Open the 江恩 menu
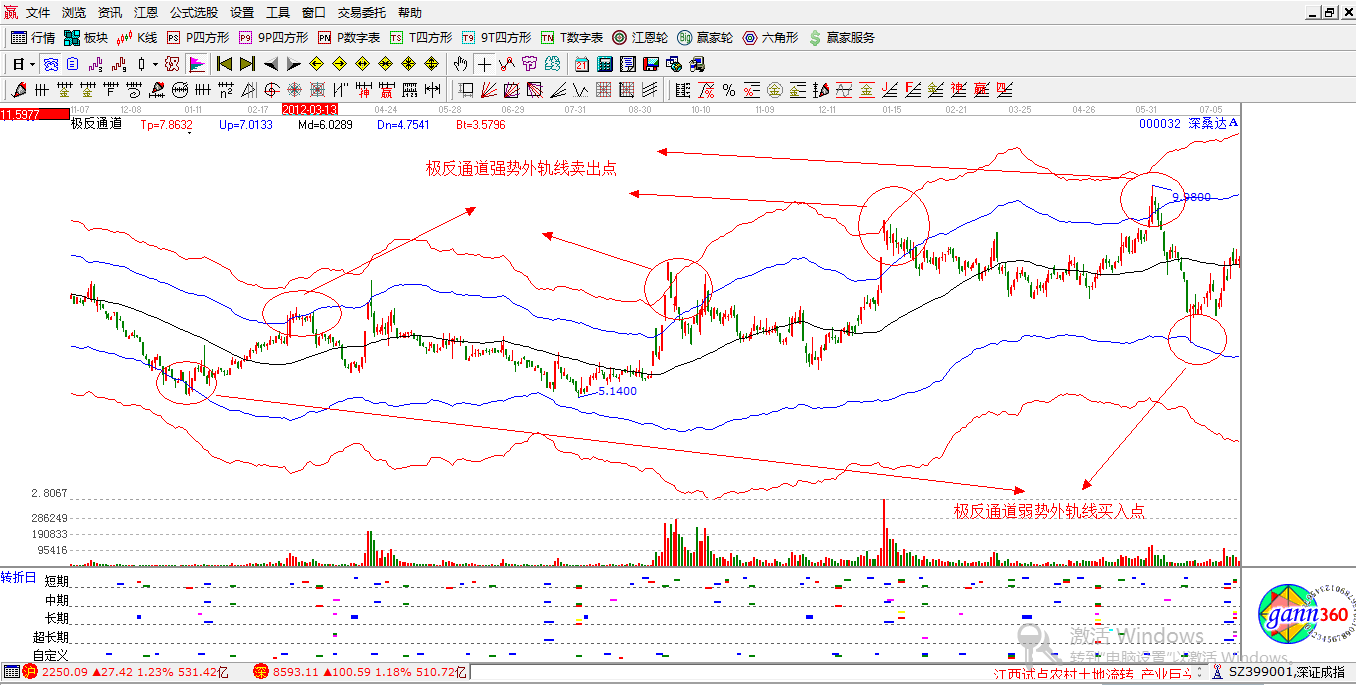This screenshot has width=1356, height=685. [145, 12]
